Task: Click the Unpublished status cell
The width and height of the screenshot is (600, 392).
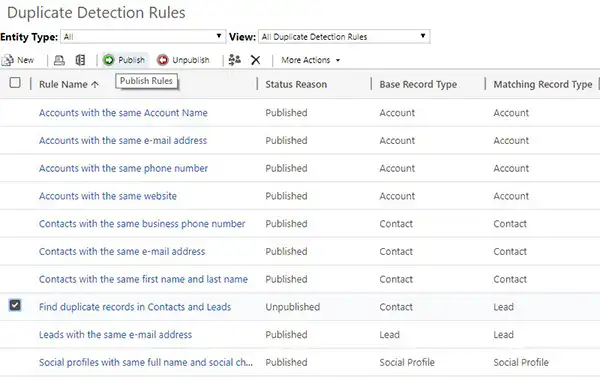Action: pyautogui.click(x=293, y=307)
